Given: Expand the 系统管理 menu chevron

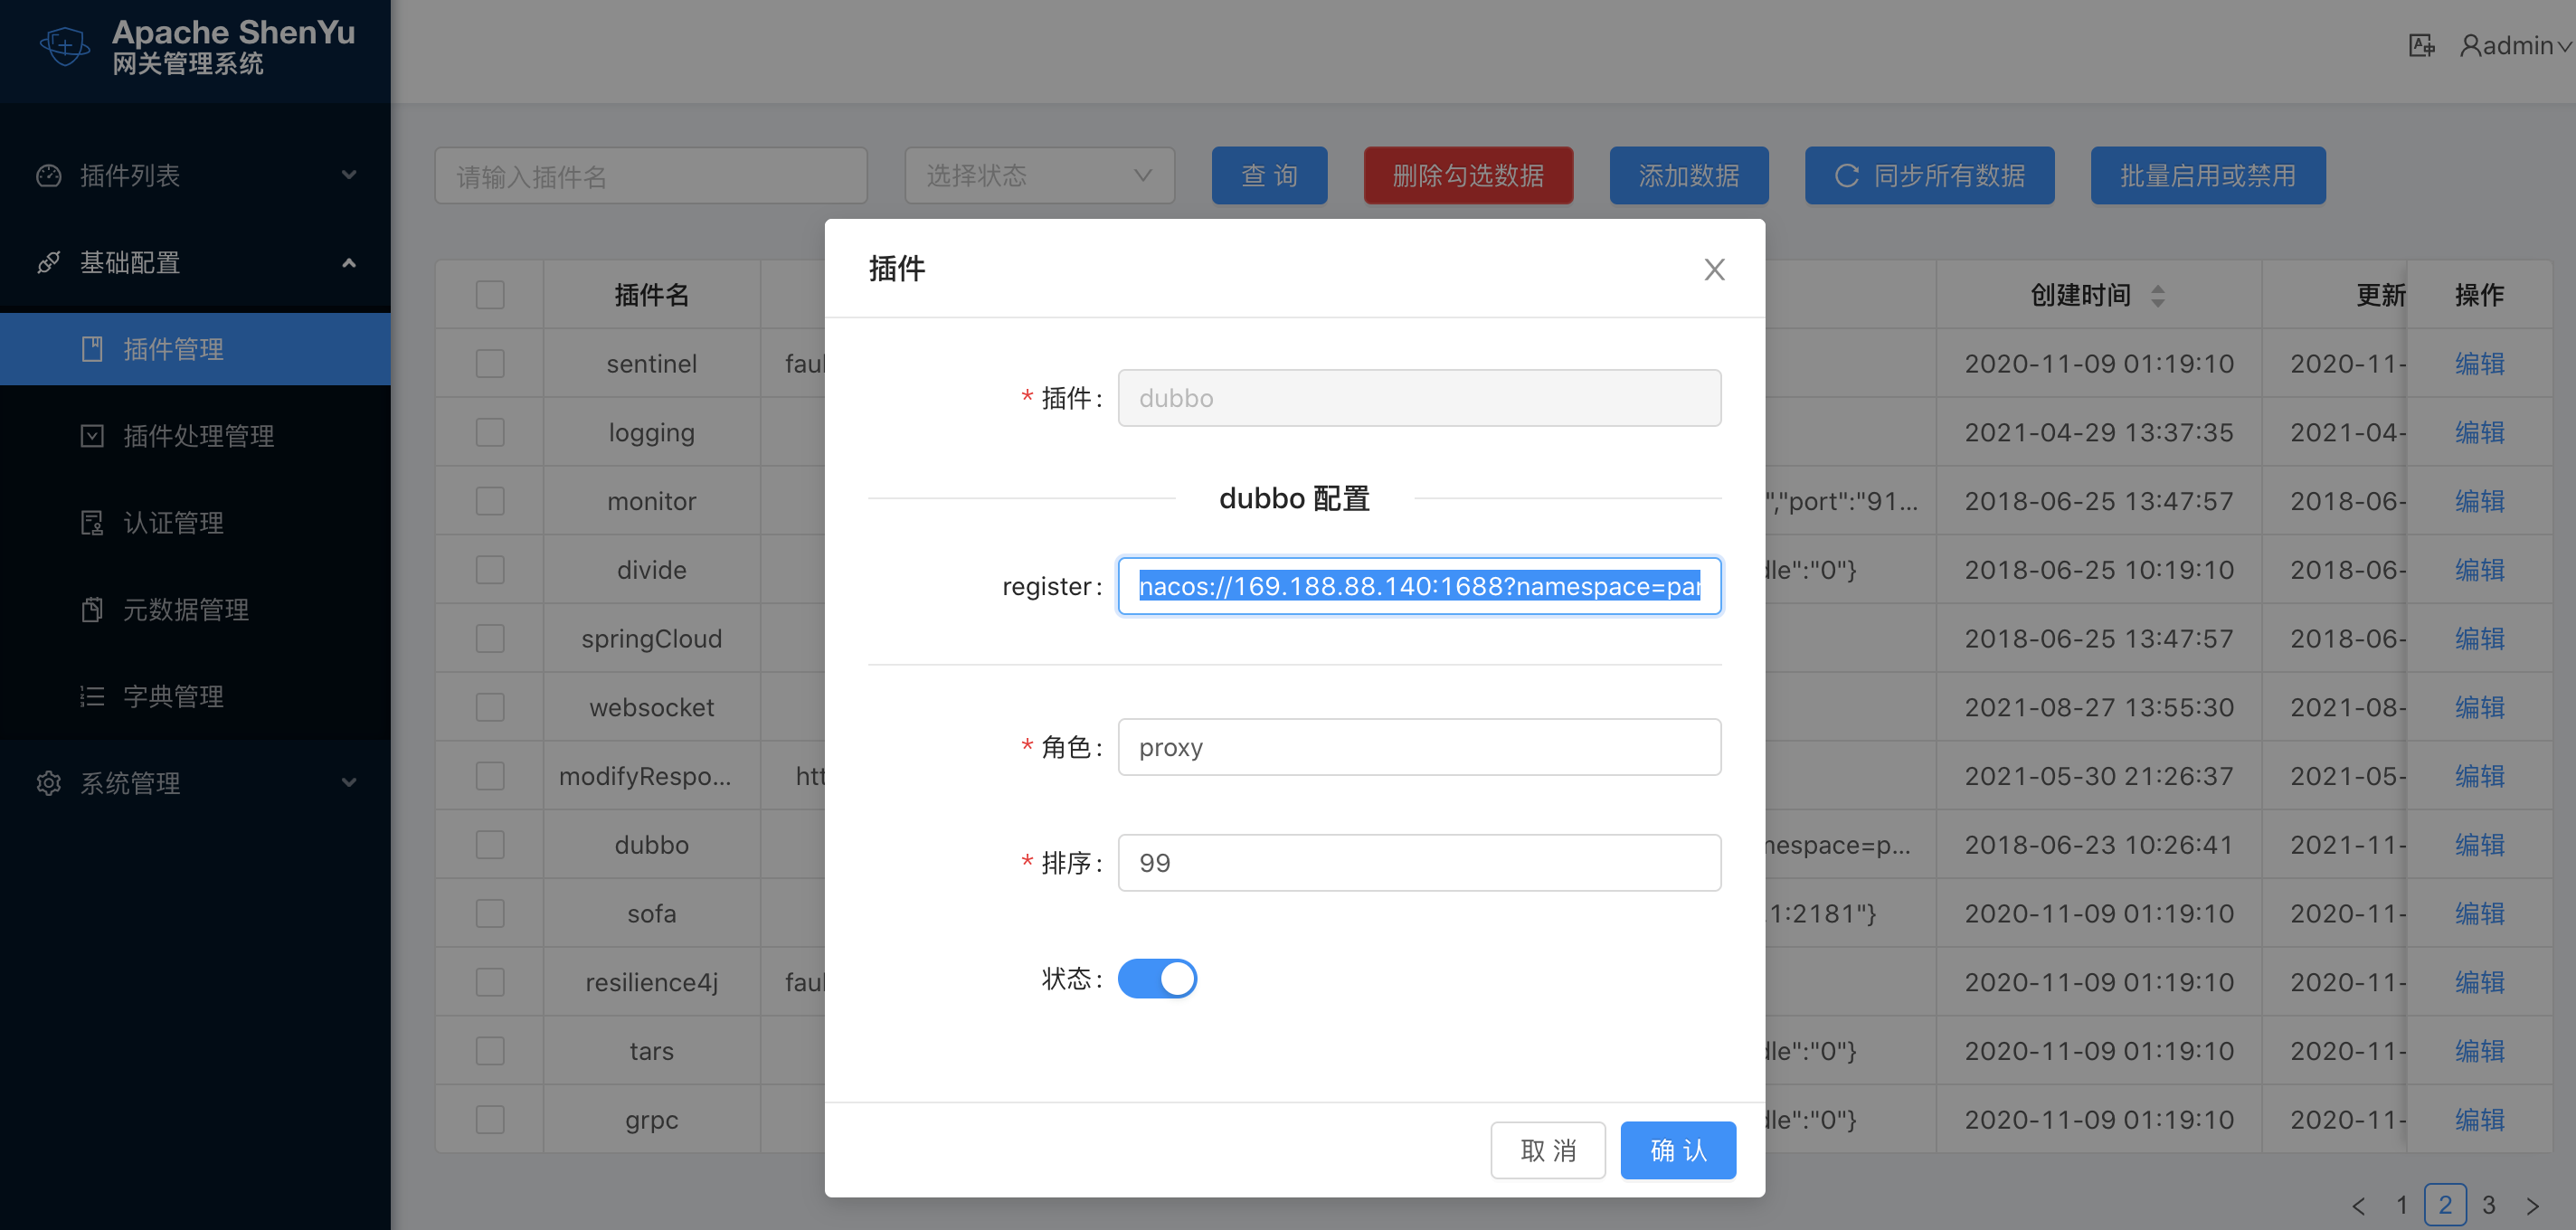Looking at the screenshot, I should pyautogui.click(x=349, y=782).
